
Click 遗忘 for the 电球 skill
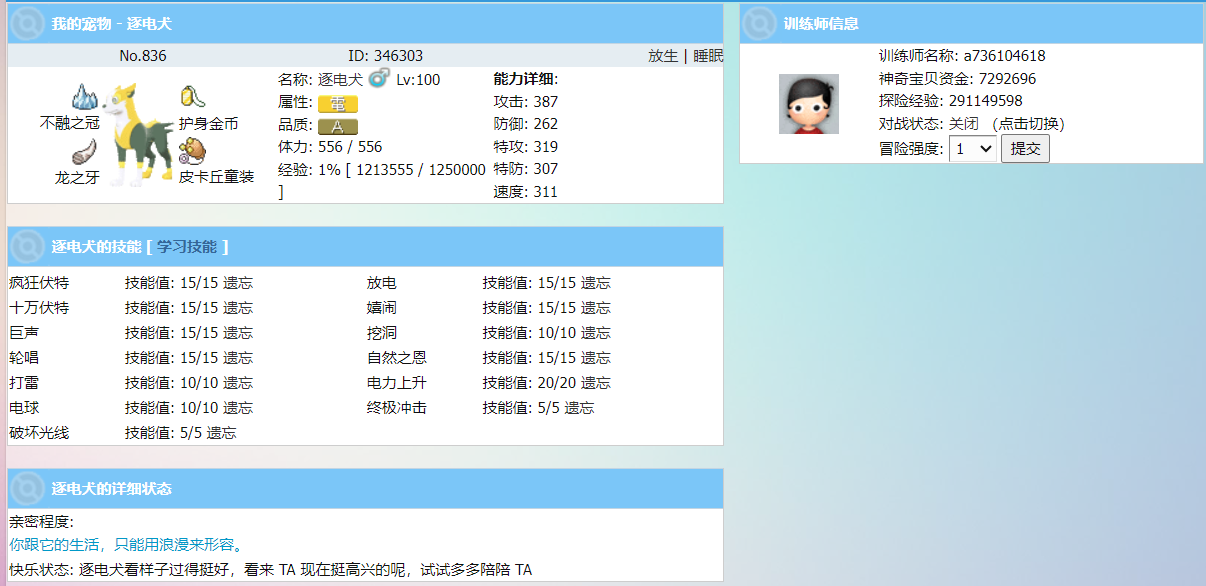[238, 408]
